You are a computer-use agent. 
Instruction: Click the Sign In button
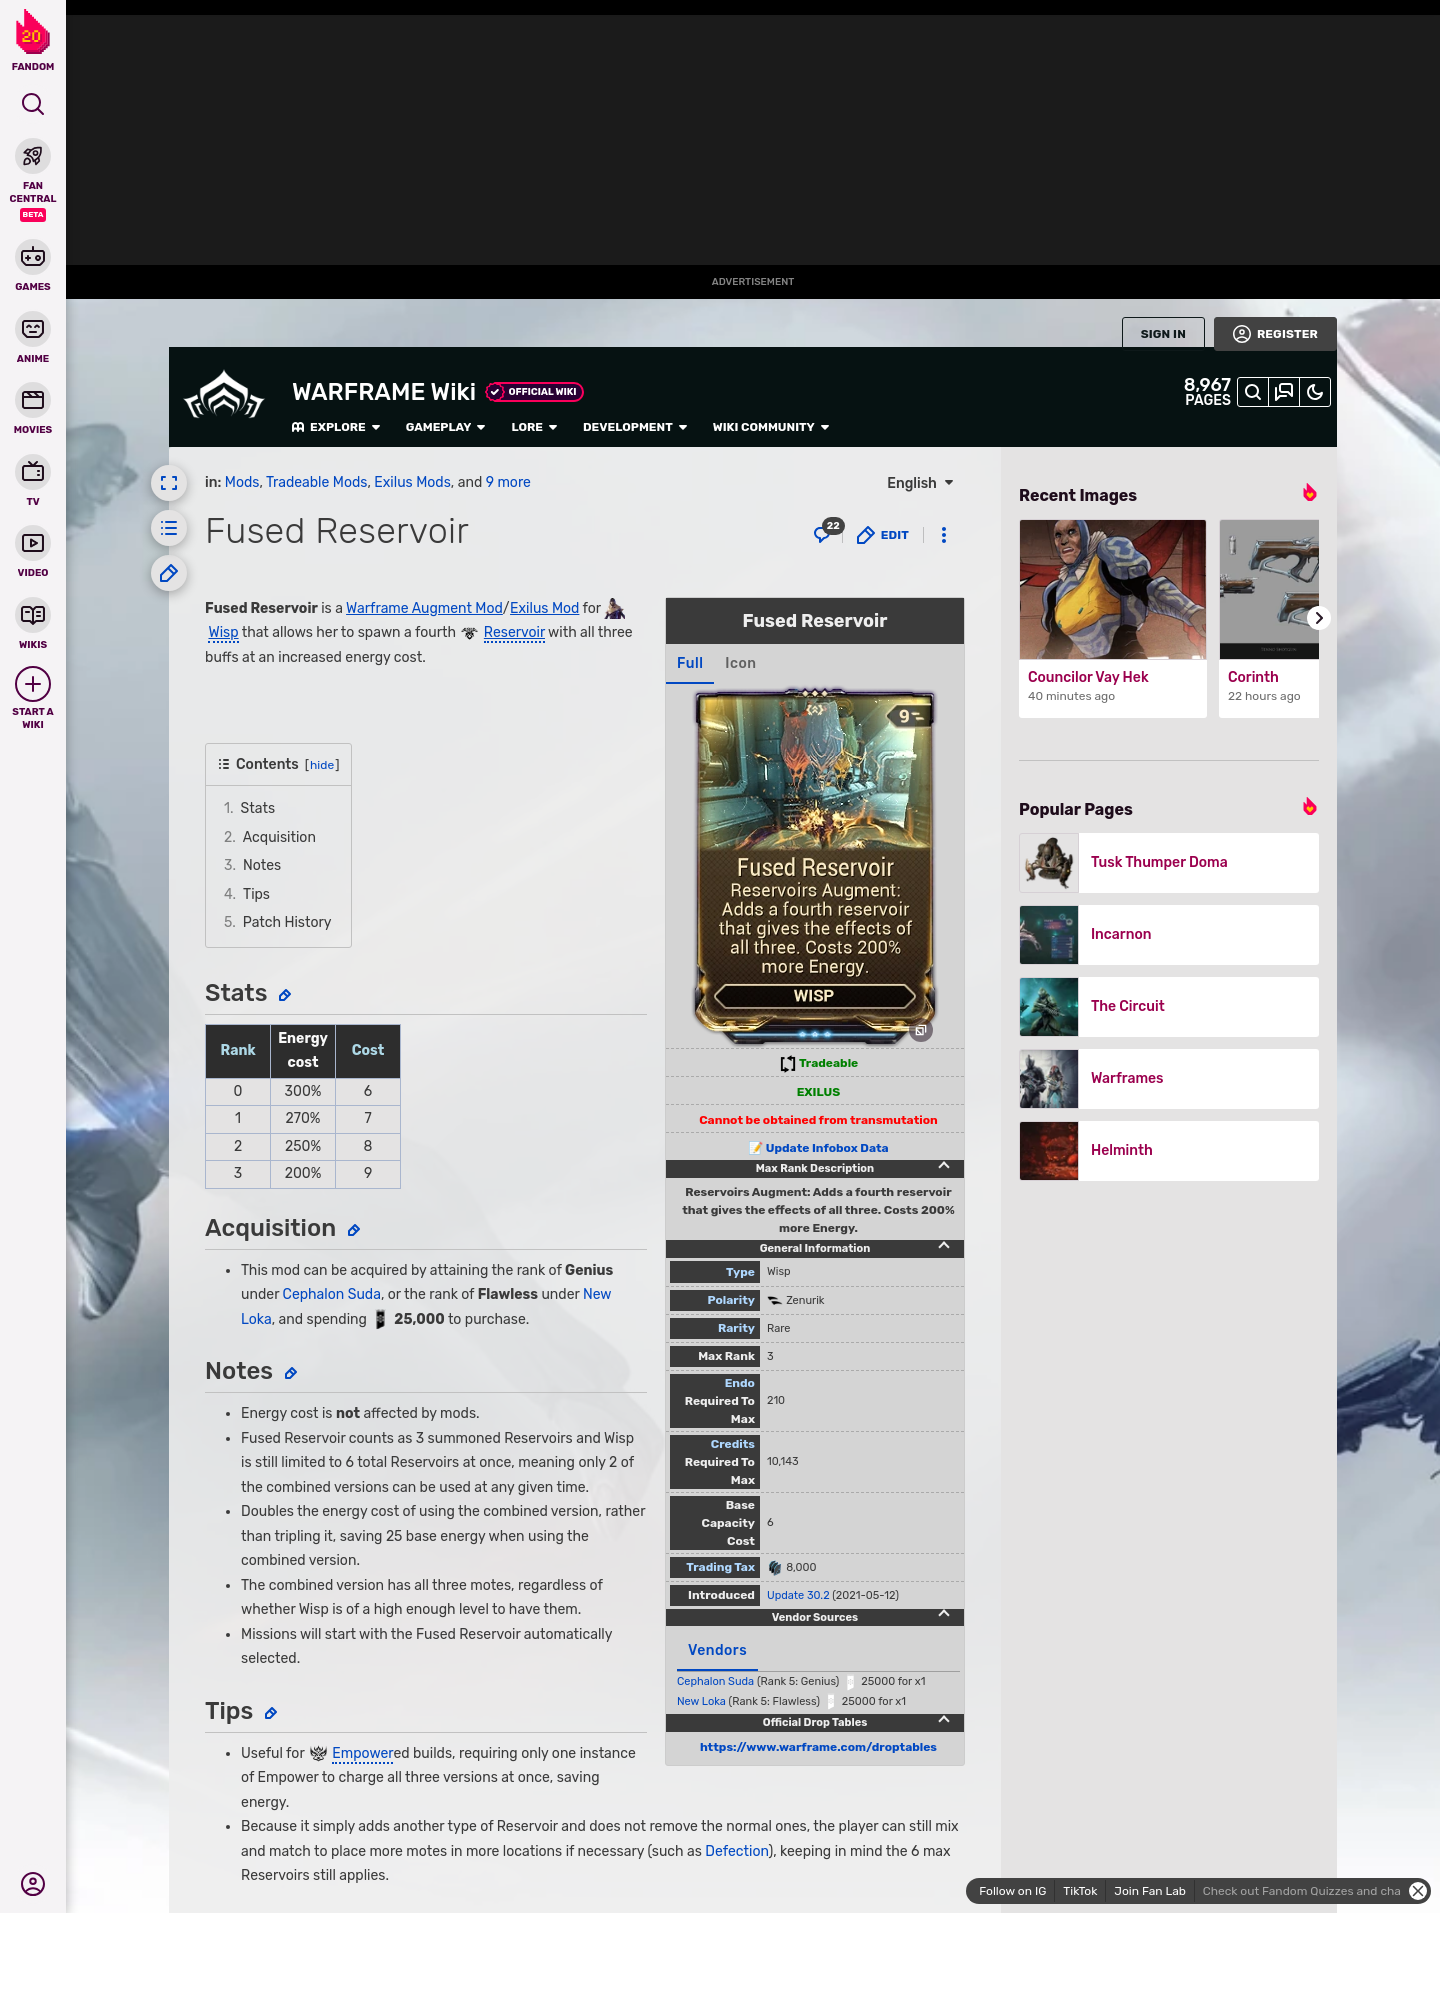[1163, 334]
